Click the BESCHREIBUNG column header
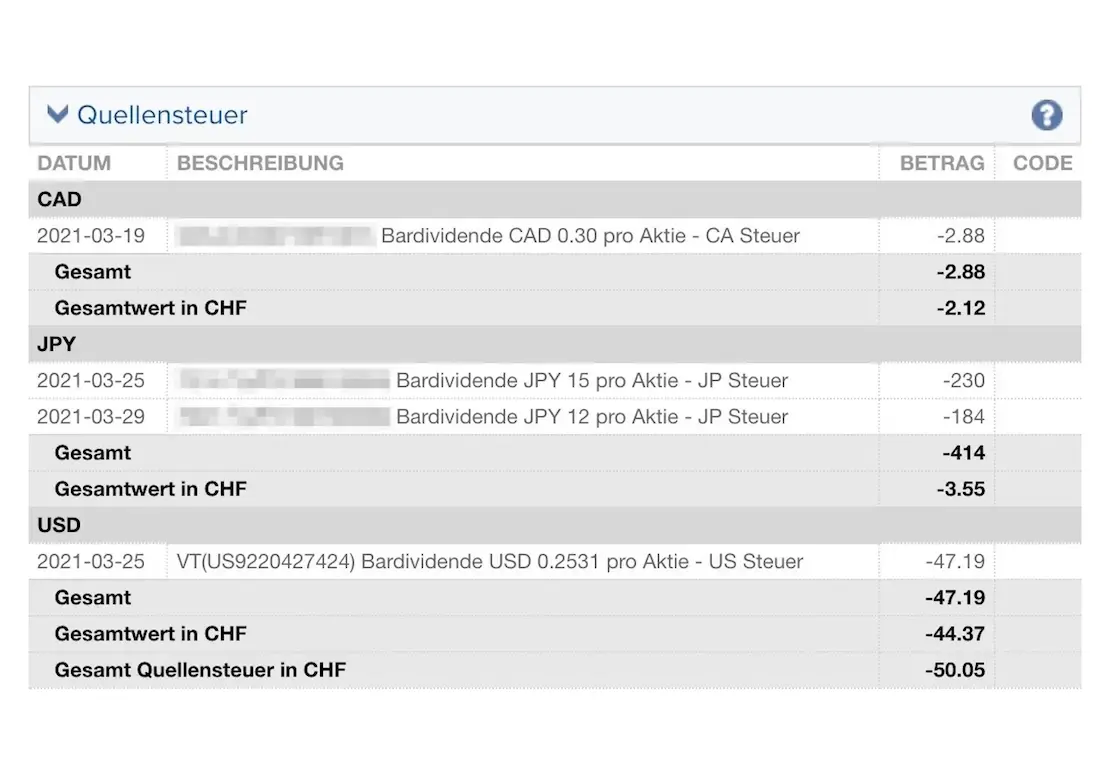 pos(260,163)
